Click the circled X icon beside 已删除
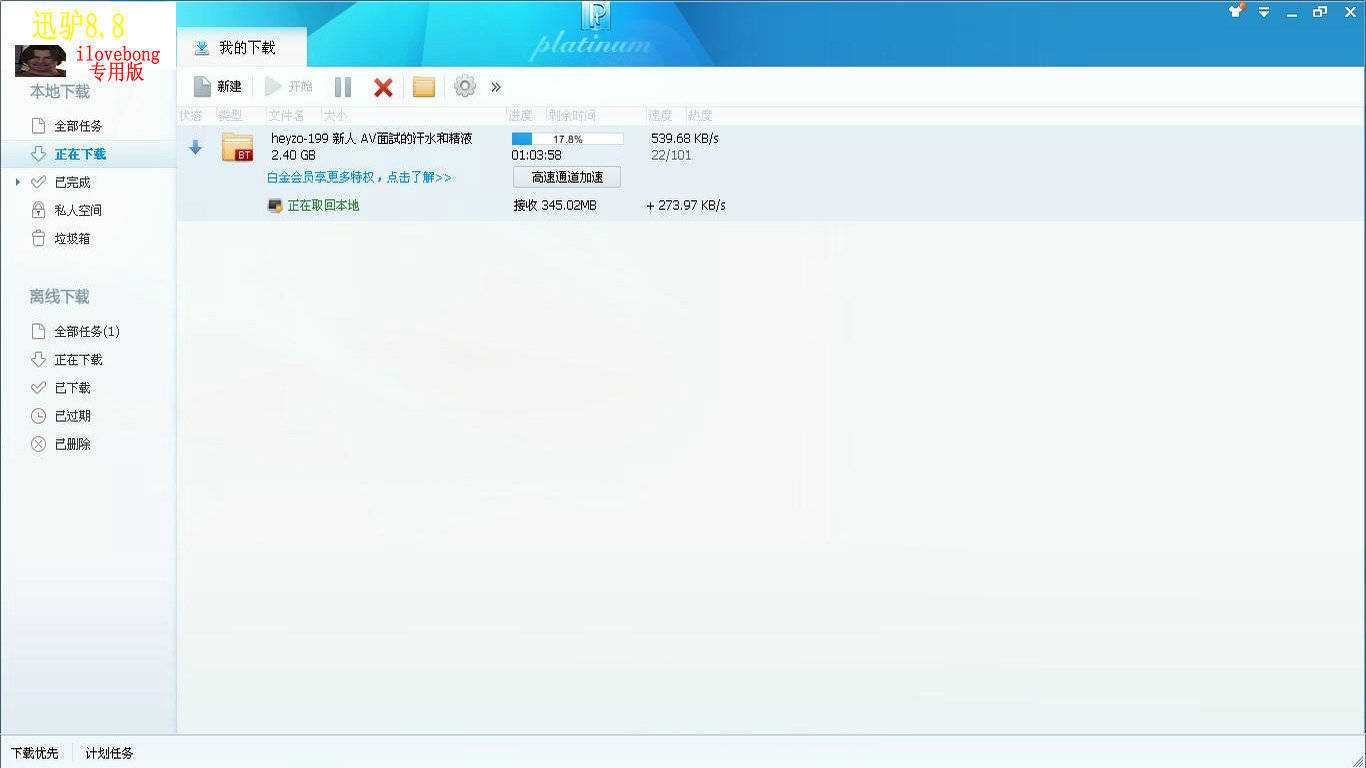This screenshot has width=1366, height=768. [39, 443]
